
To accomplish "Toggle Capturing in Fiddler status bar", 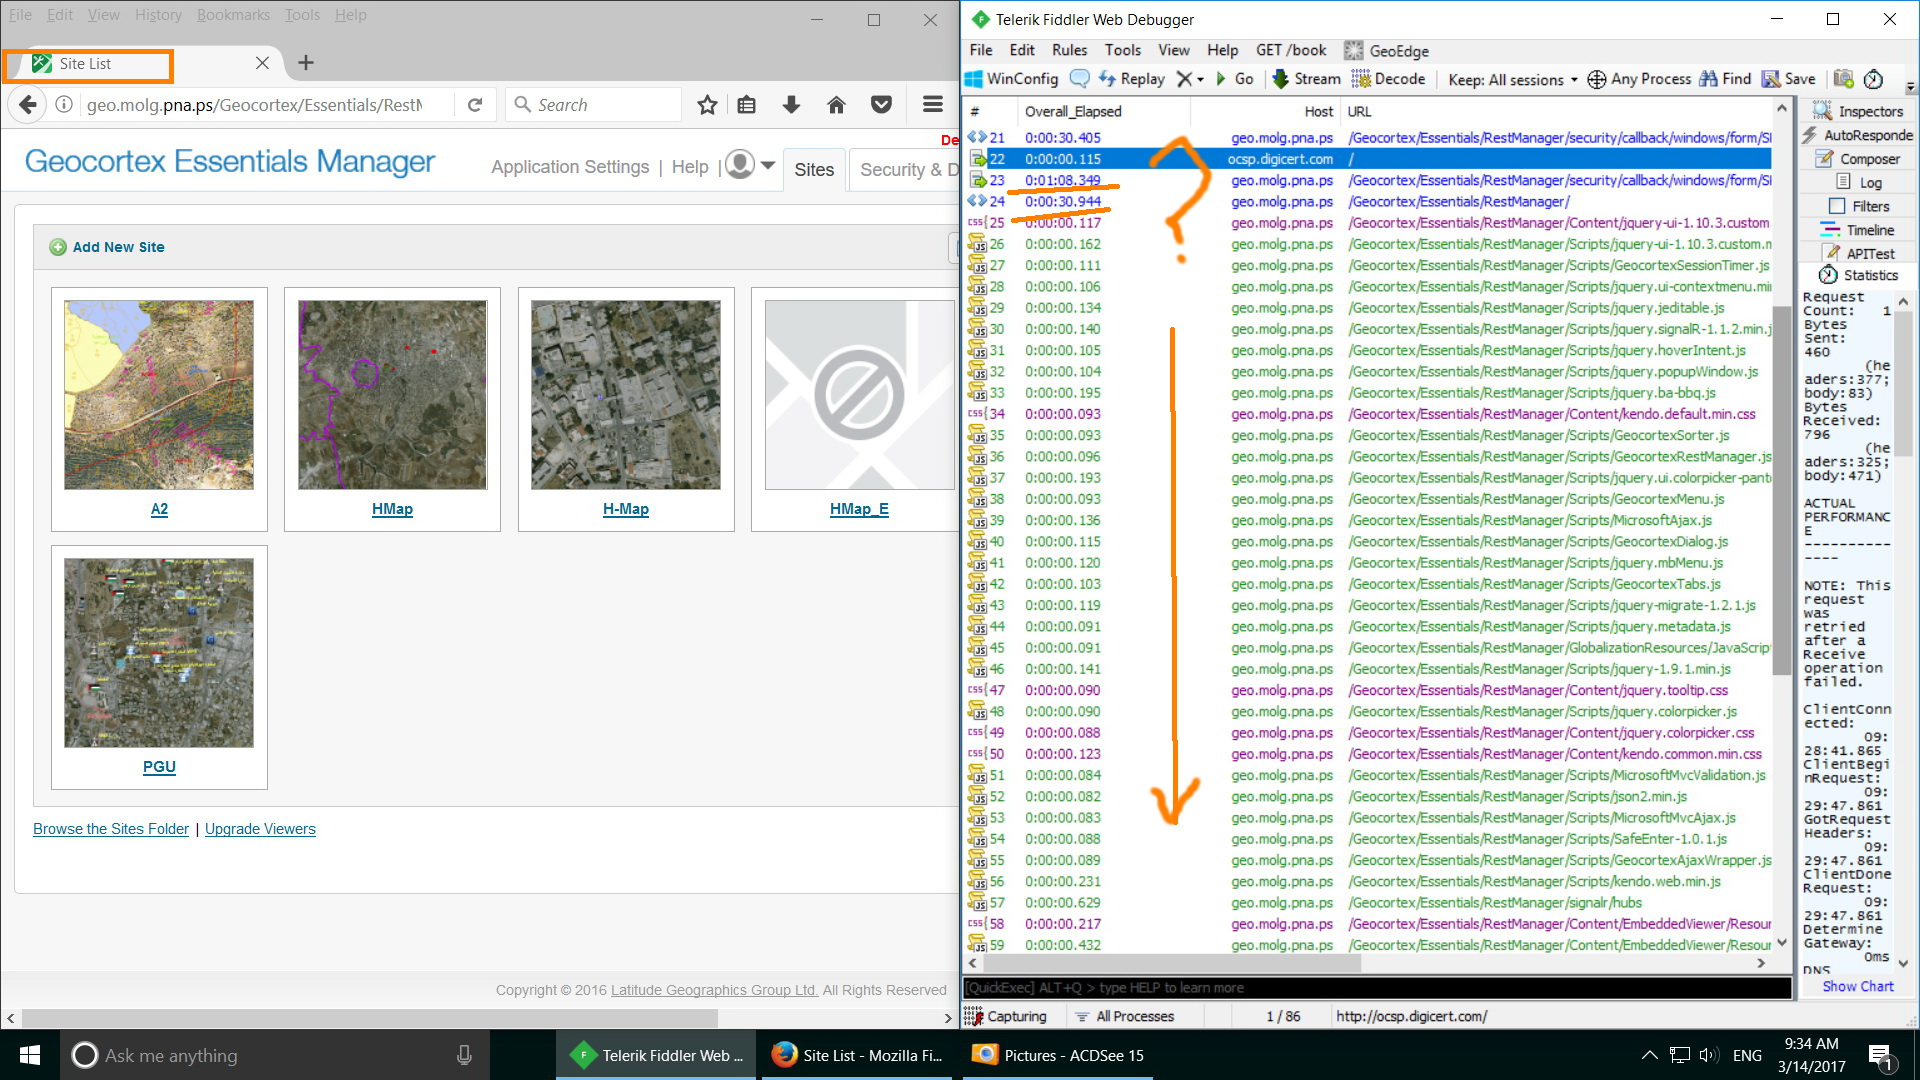I will pyautogui.click(x=1006, y=1016).
